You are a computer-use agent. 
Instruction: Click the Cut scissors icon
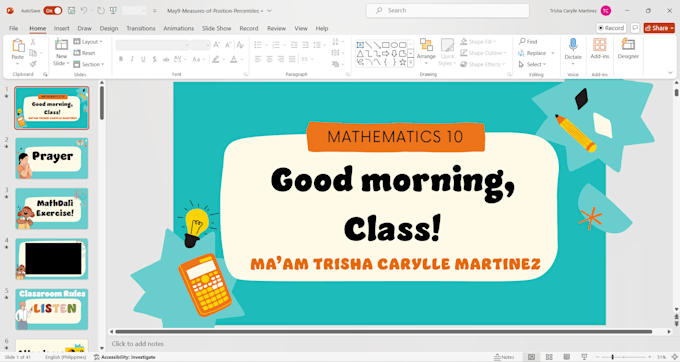pyautogui.click(x=33, y=42)
